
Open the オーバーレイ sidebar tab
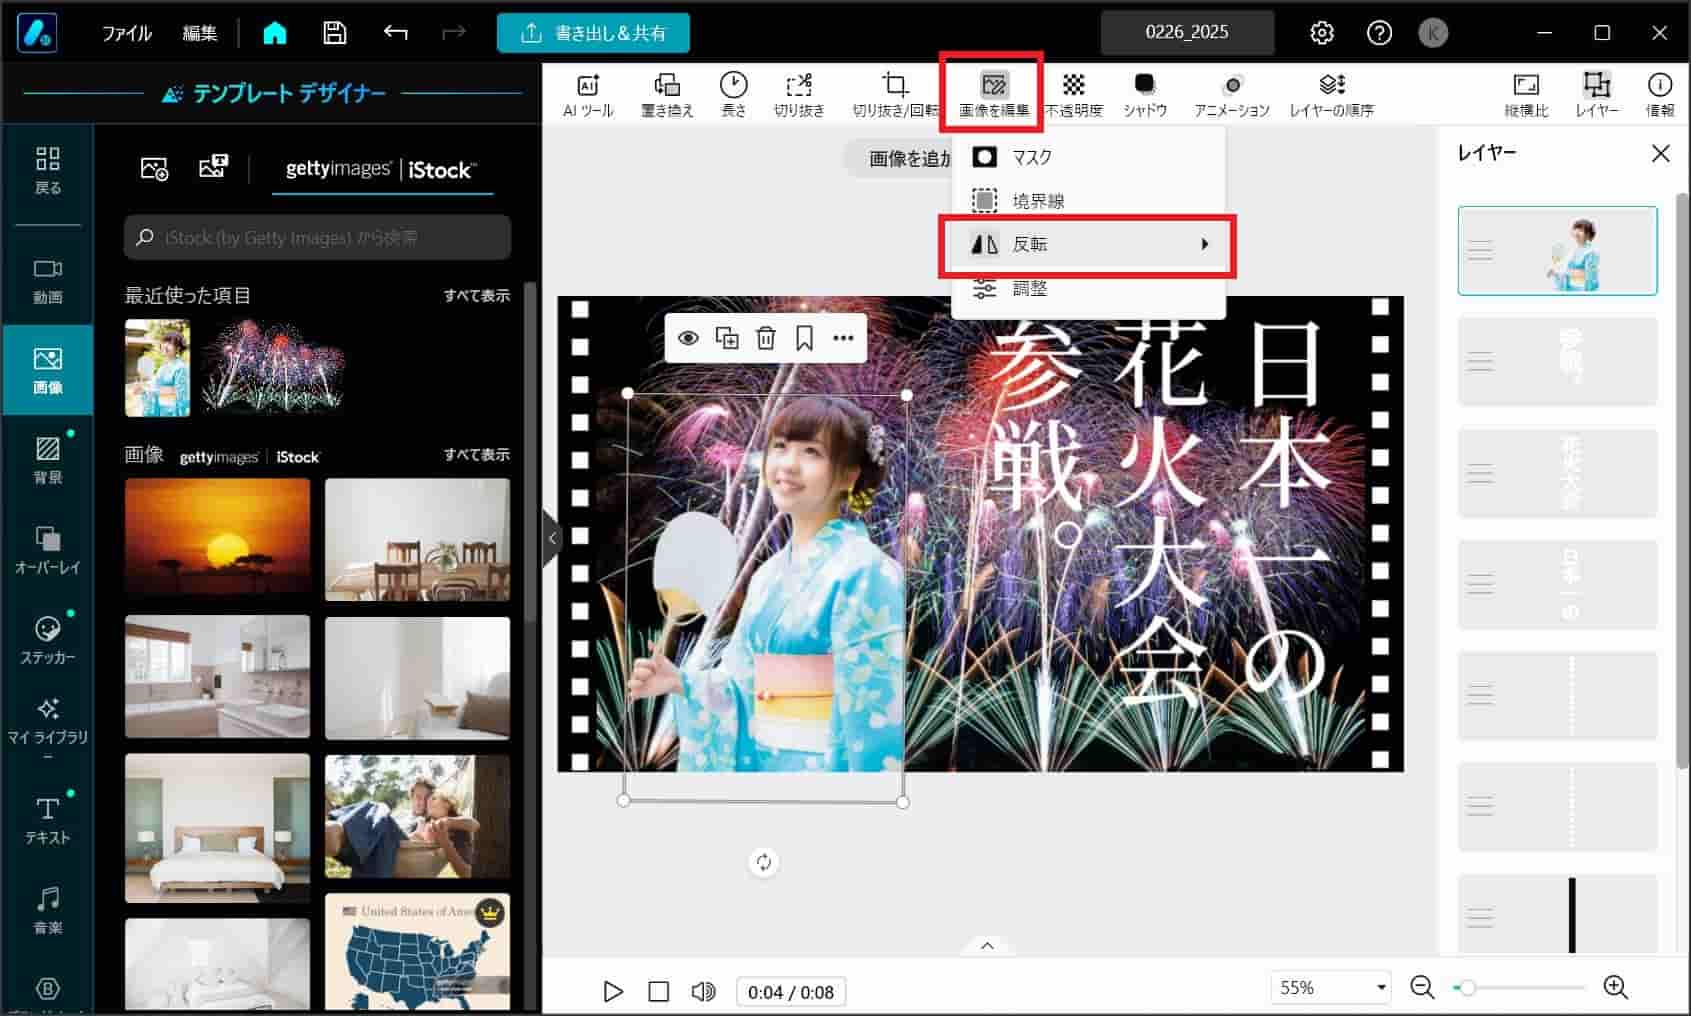point(48,551)
